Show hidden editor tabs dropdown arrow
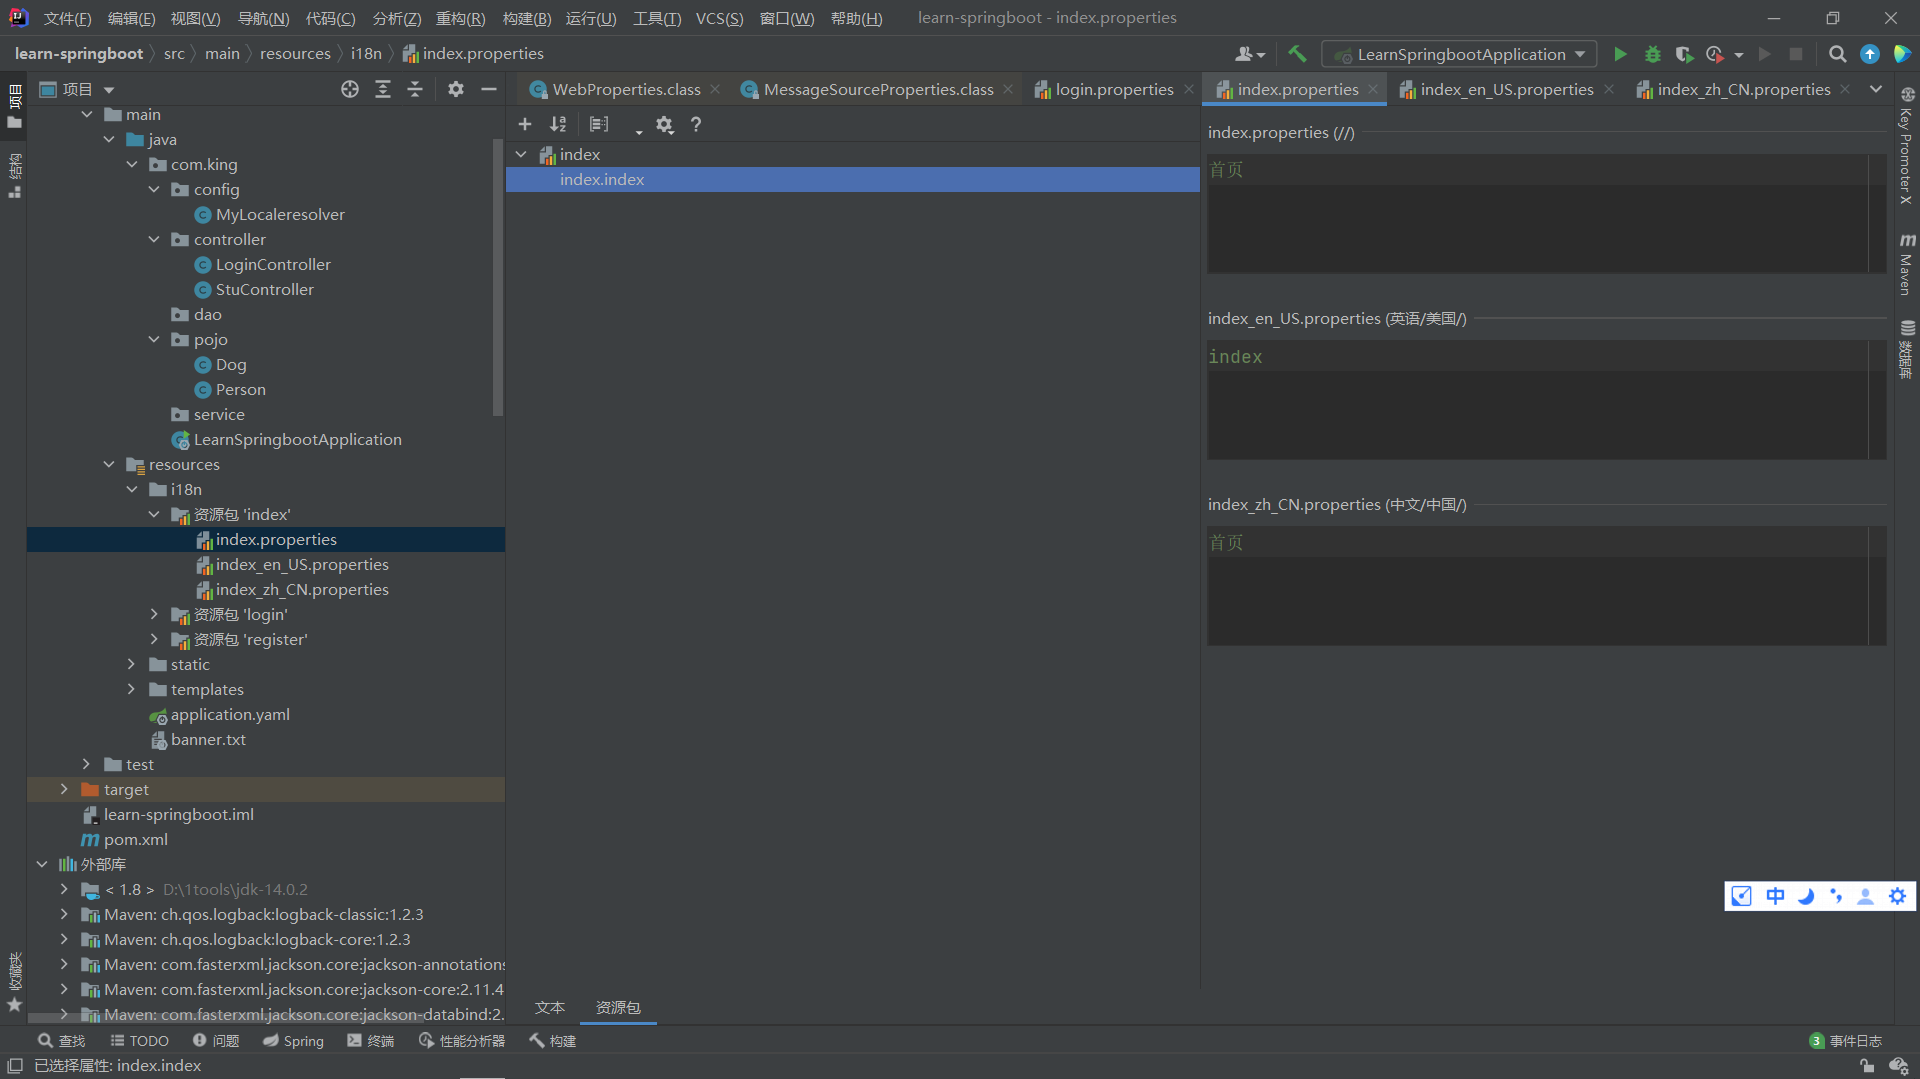 click(x=1876, y=89)
